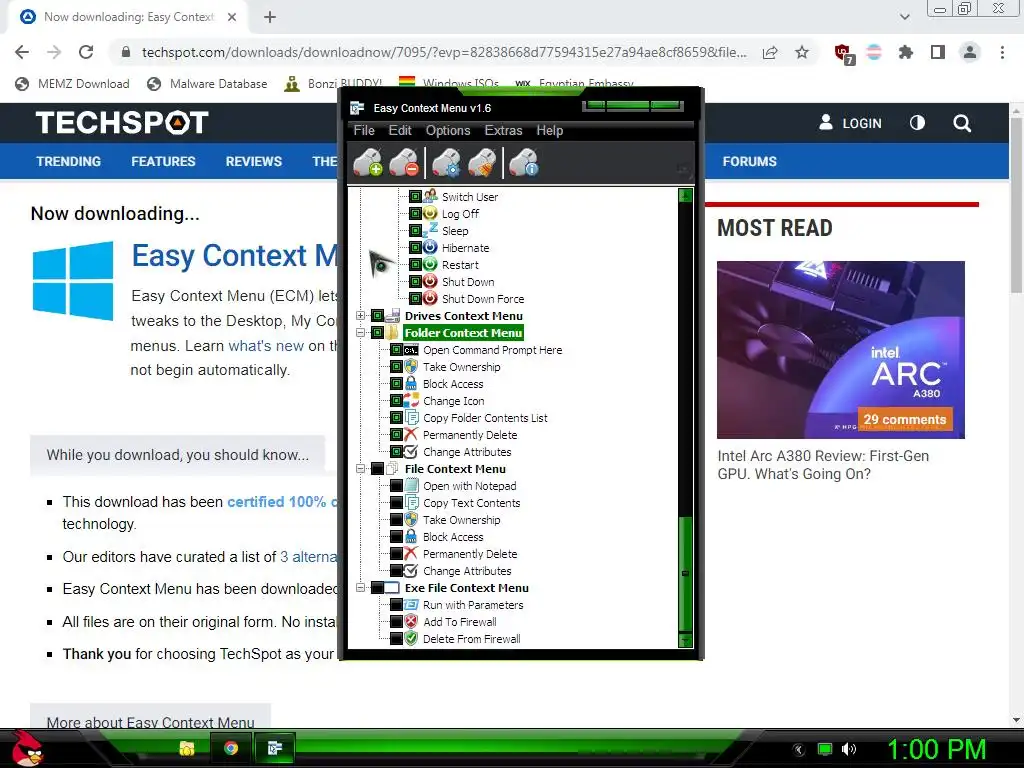Viewport: 1024px width, 768px height.
Task: Uncheck Open Command Prompt Here checkbox
Action: (x=396, y=349)
